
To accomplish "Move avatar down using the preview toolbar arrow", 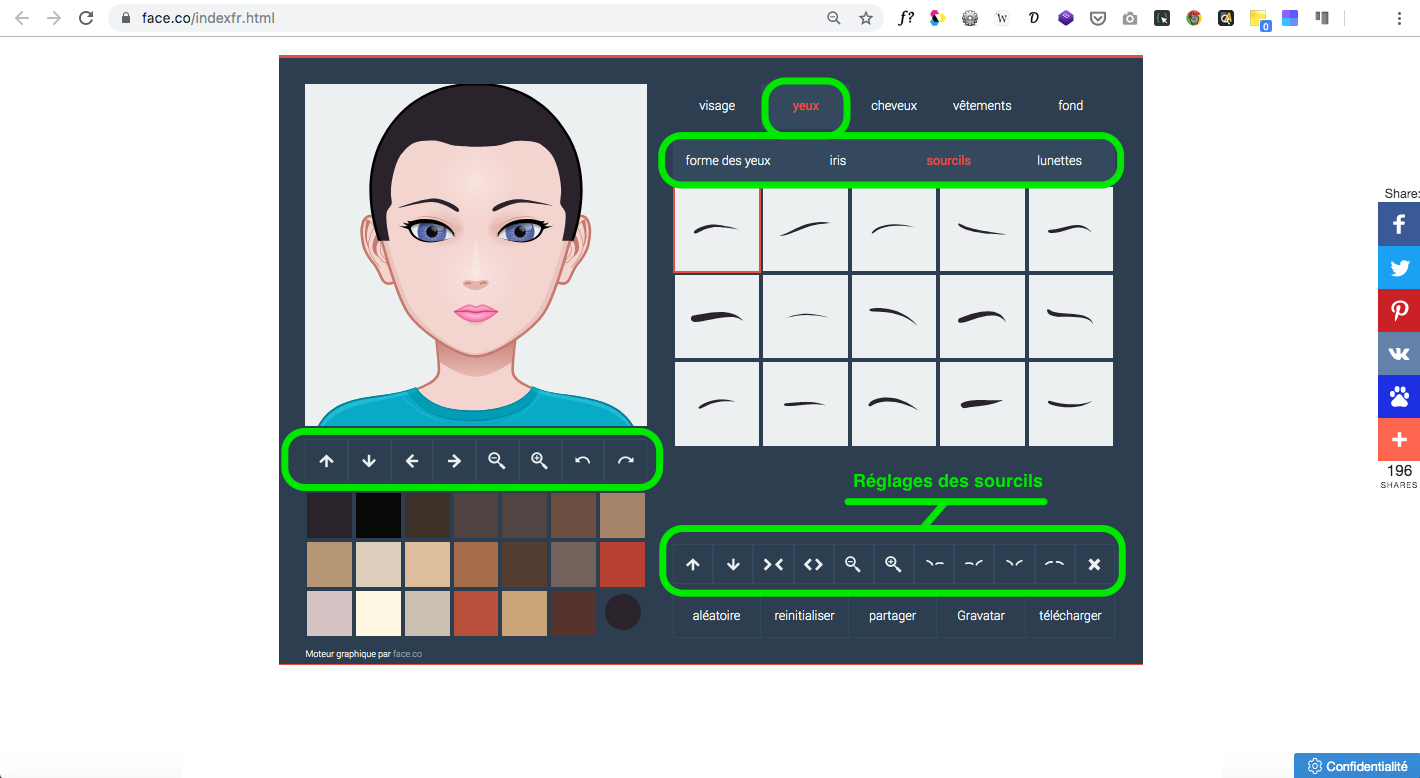I will 369,461.
